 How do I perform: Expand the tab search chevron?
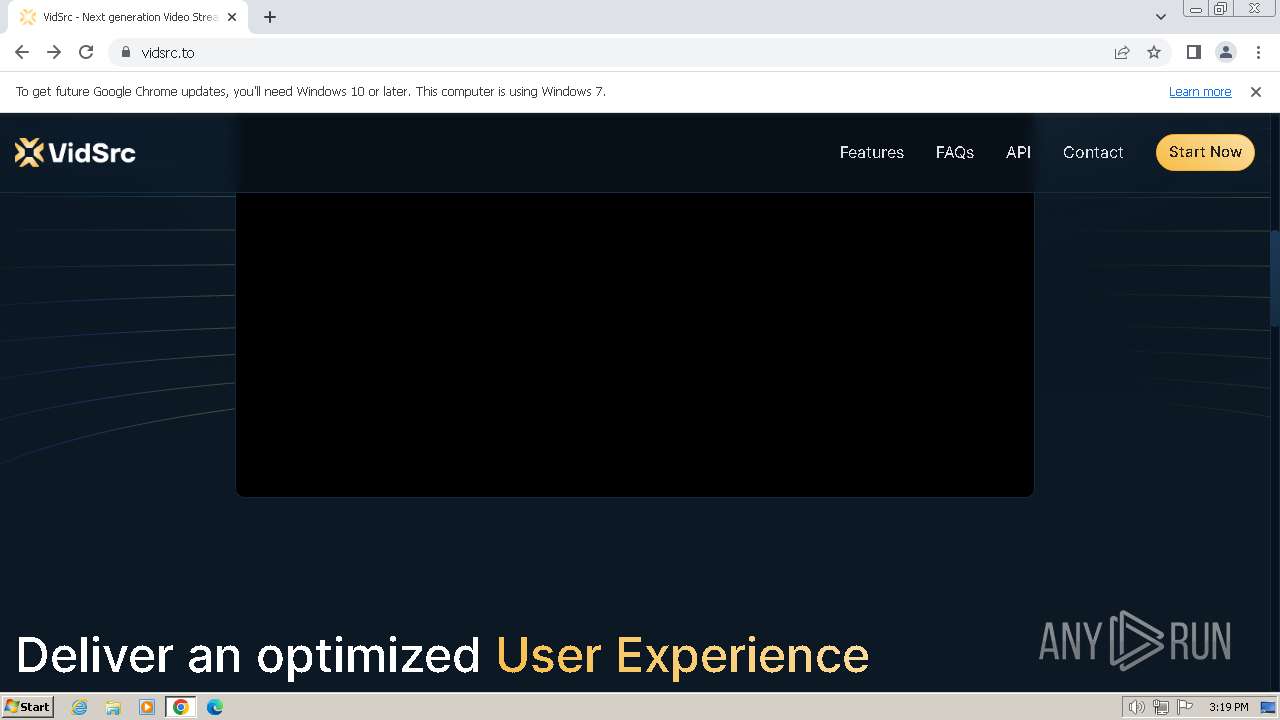(1161, 17)
